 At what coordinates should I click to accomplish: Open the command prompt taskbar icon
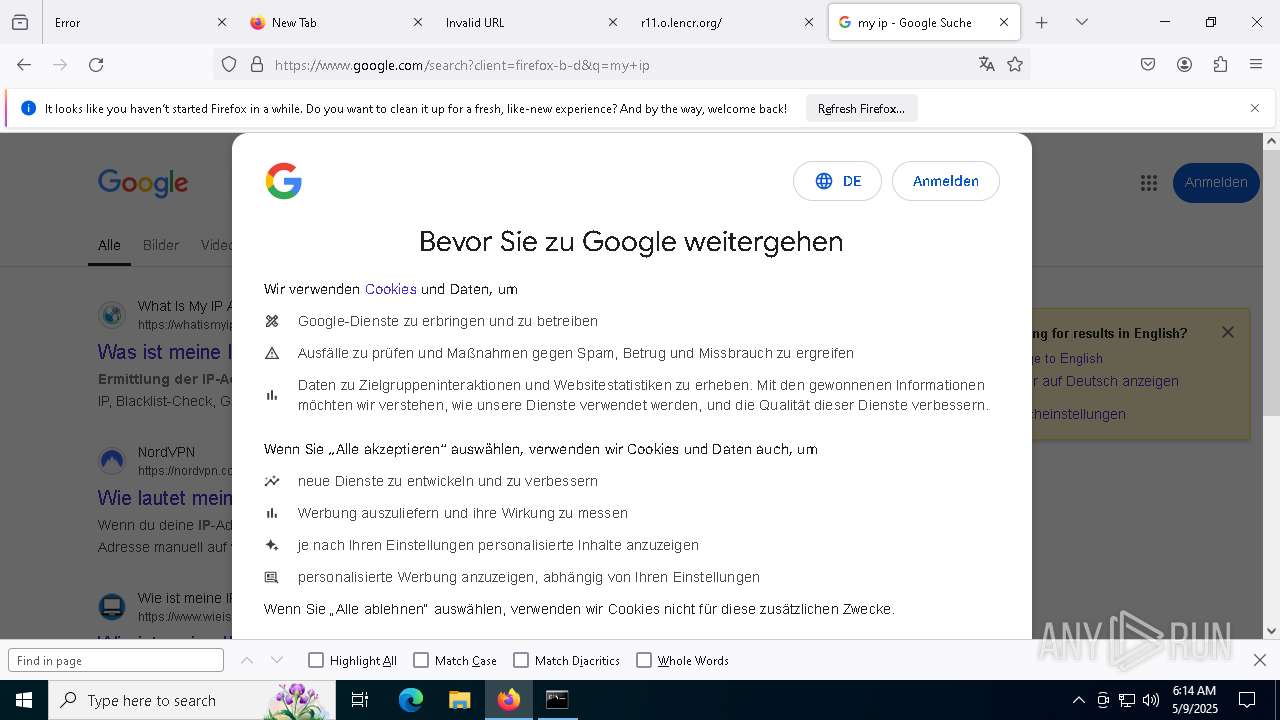tap(557, 700)
